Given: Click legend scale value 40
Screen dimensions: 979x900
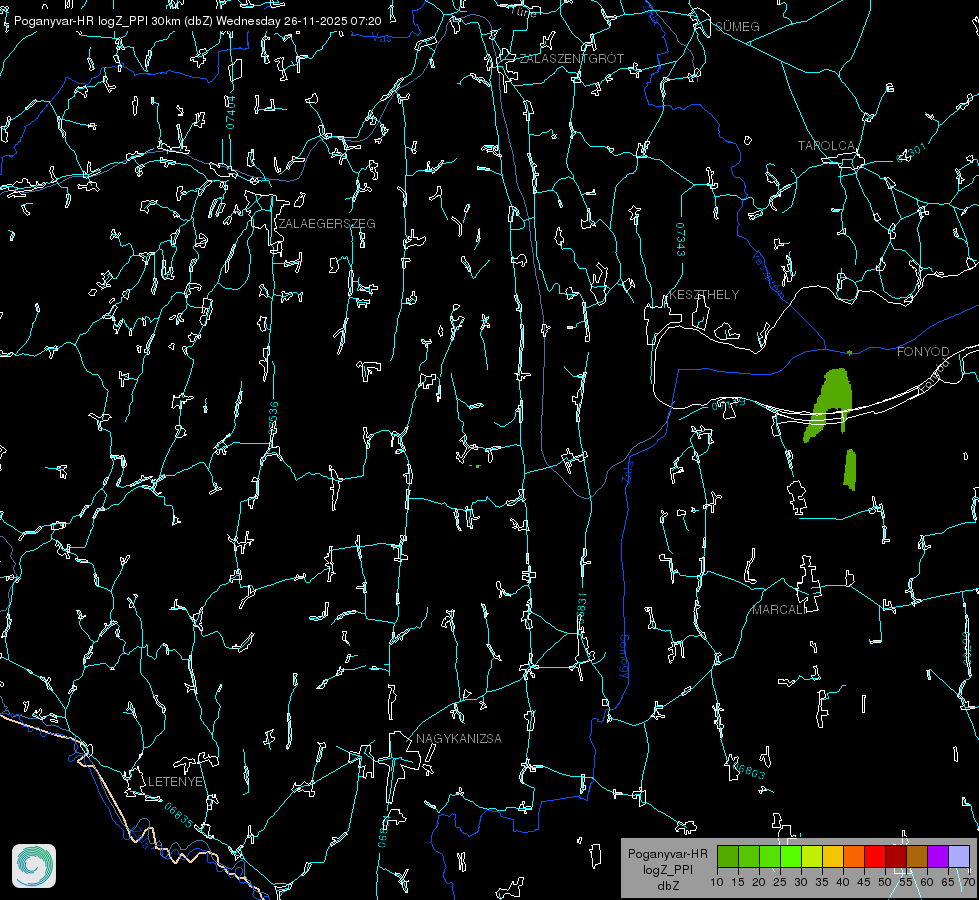Looking at the screenshot, I should pyautogui.click(x=843, y=882).
